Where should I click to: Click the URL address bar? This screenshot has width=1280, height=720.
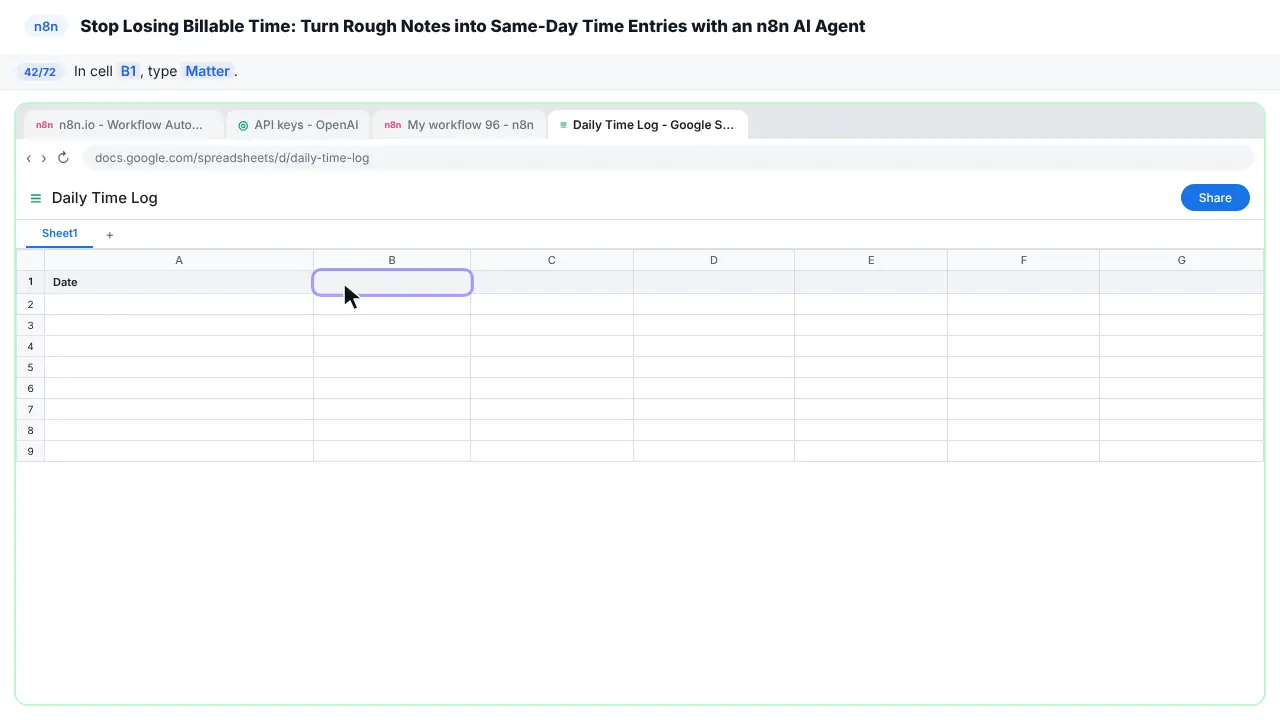tap(668, 158)
